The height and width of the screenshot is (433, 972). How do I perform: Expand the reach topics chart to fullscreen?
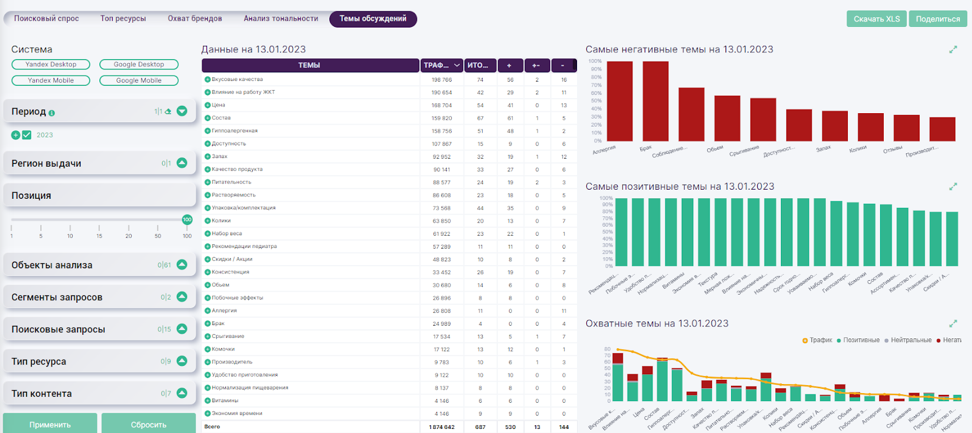(x=953, y=324)
